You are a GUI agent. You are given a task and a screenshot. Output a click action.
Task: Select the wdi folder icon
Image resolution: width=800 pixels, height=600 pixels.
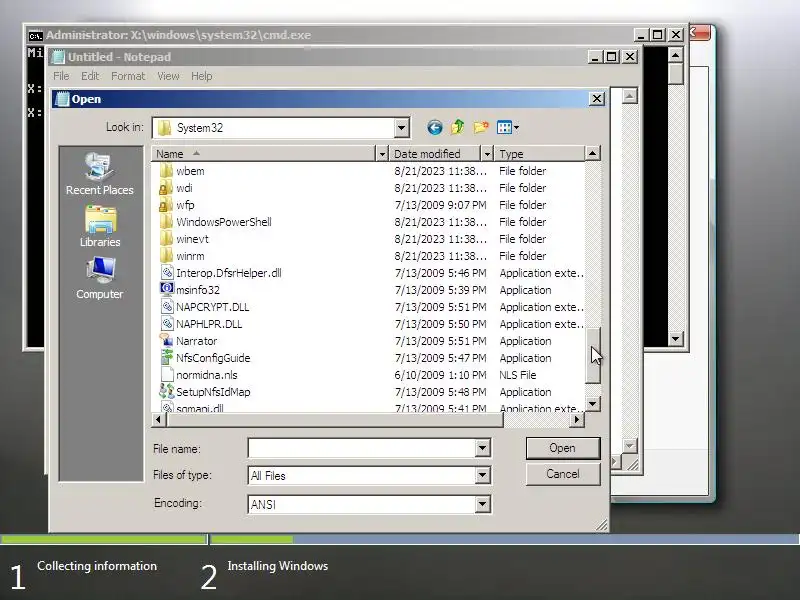(x=166, y=188)
